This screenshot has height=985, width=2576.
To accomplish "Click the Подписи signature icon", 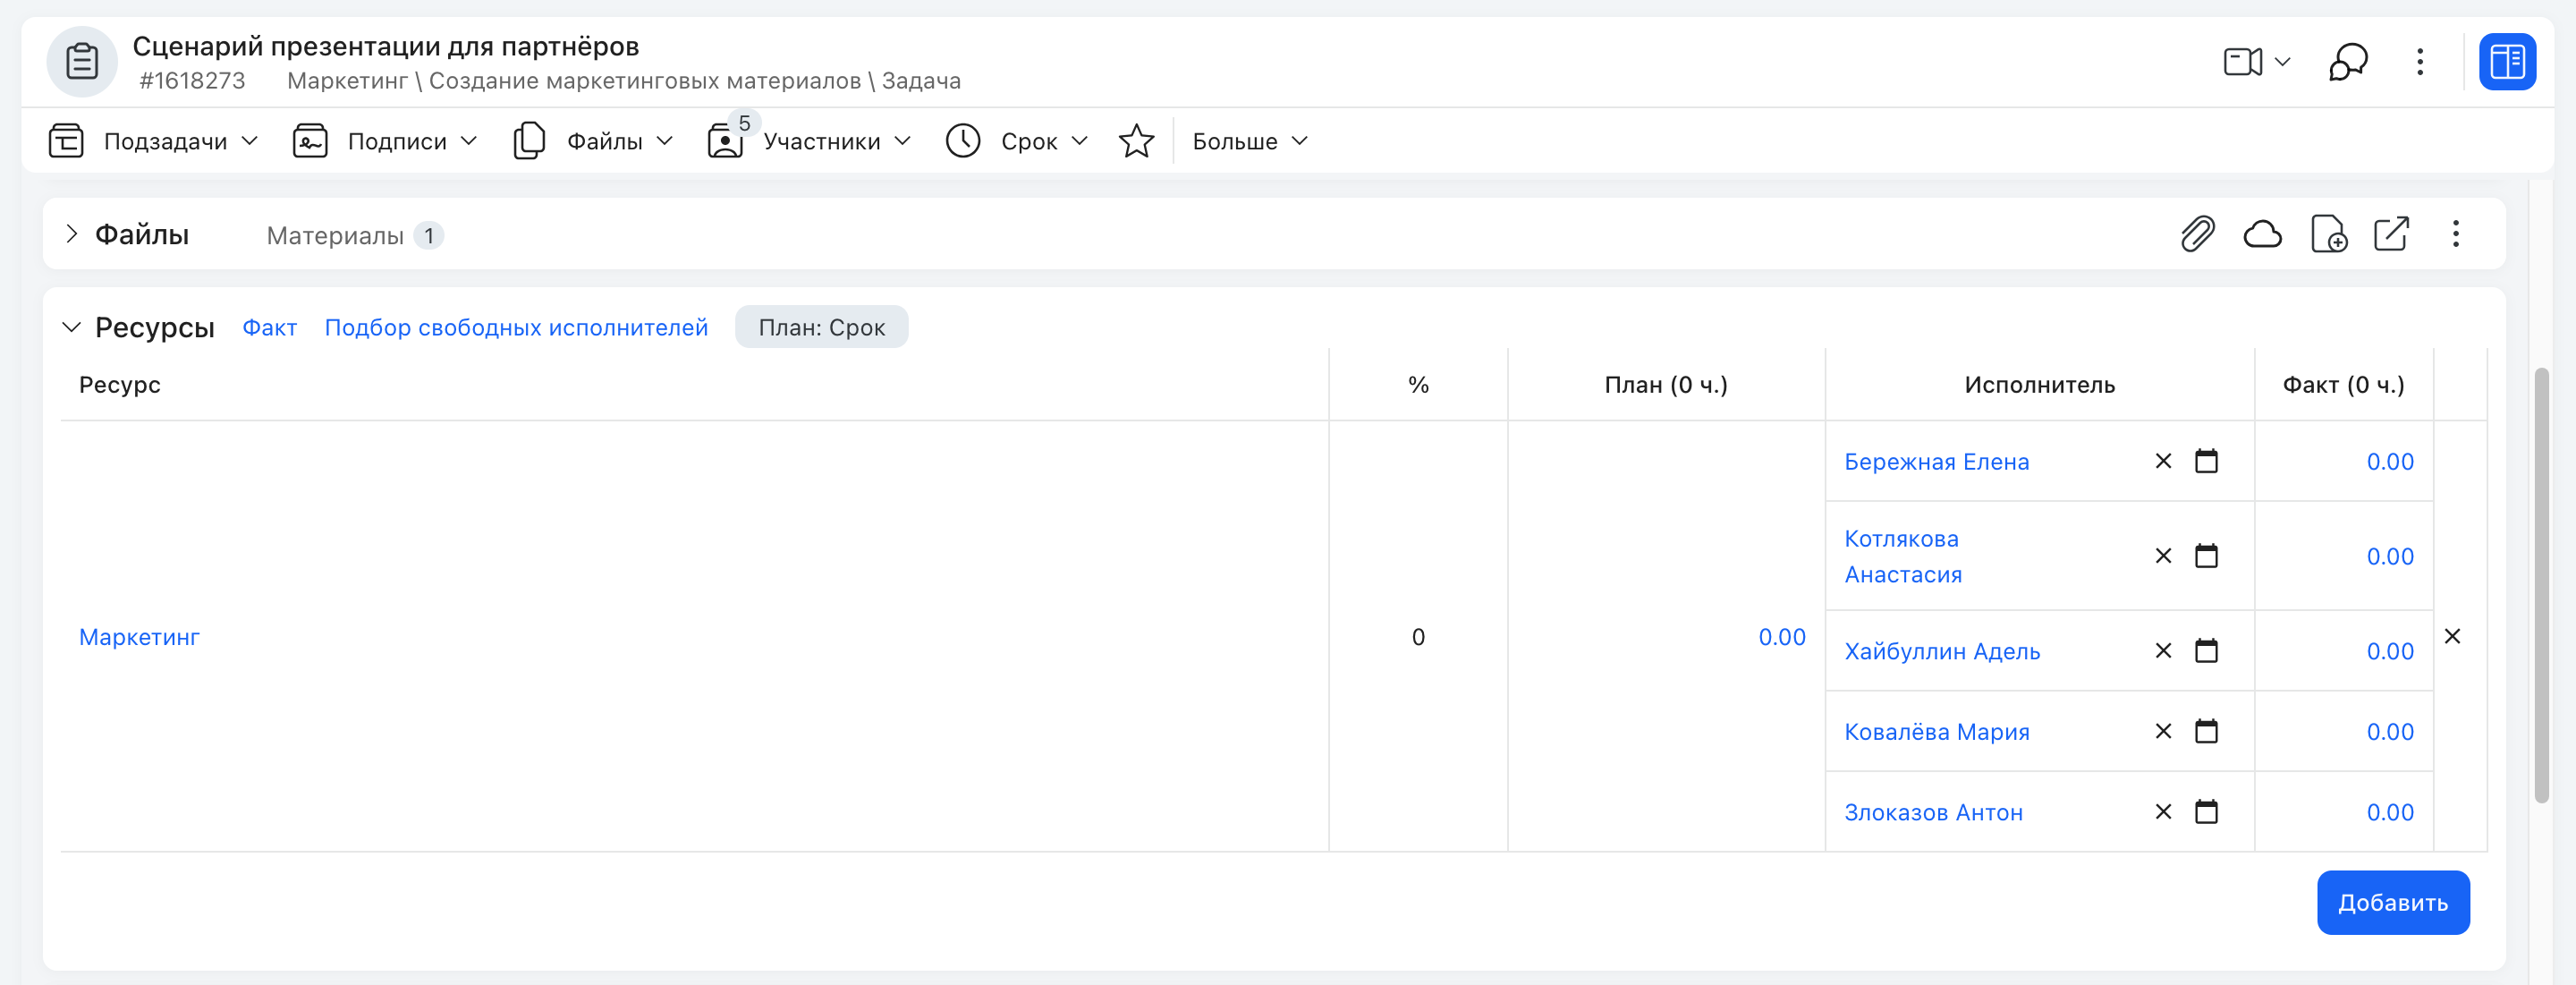I will [x=310, y=141].
